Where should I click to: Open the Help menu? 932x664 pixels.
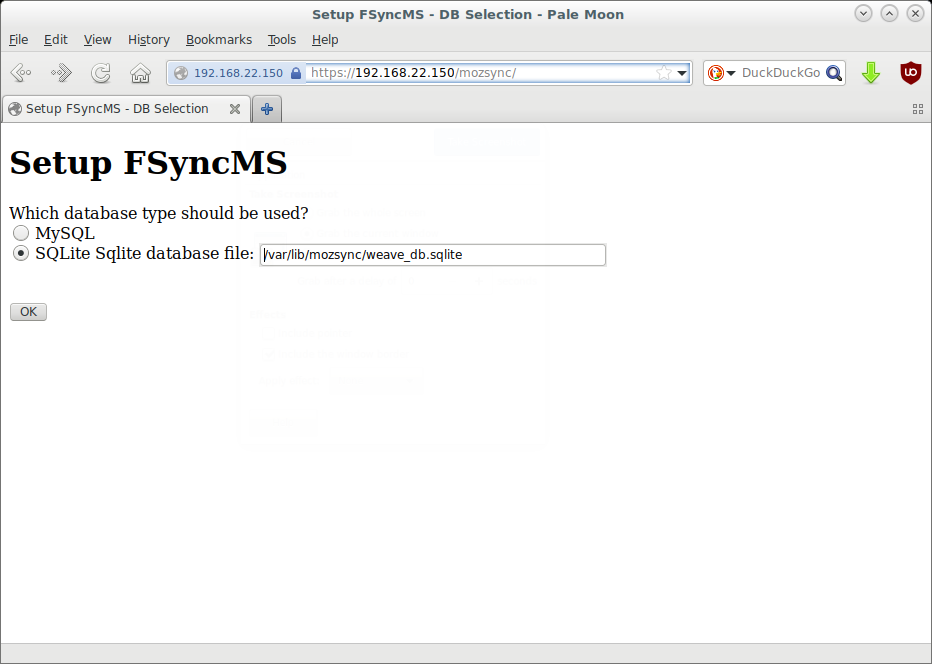325,40
